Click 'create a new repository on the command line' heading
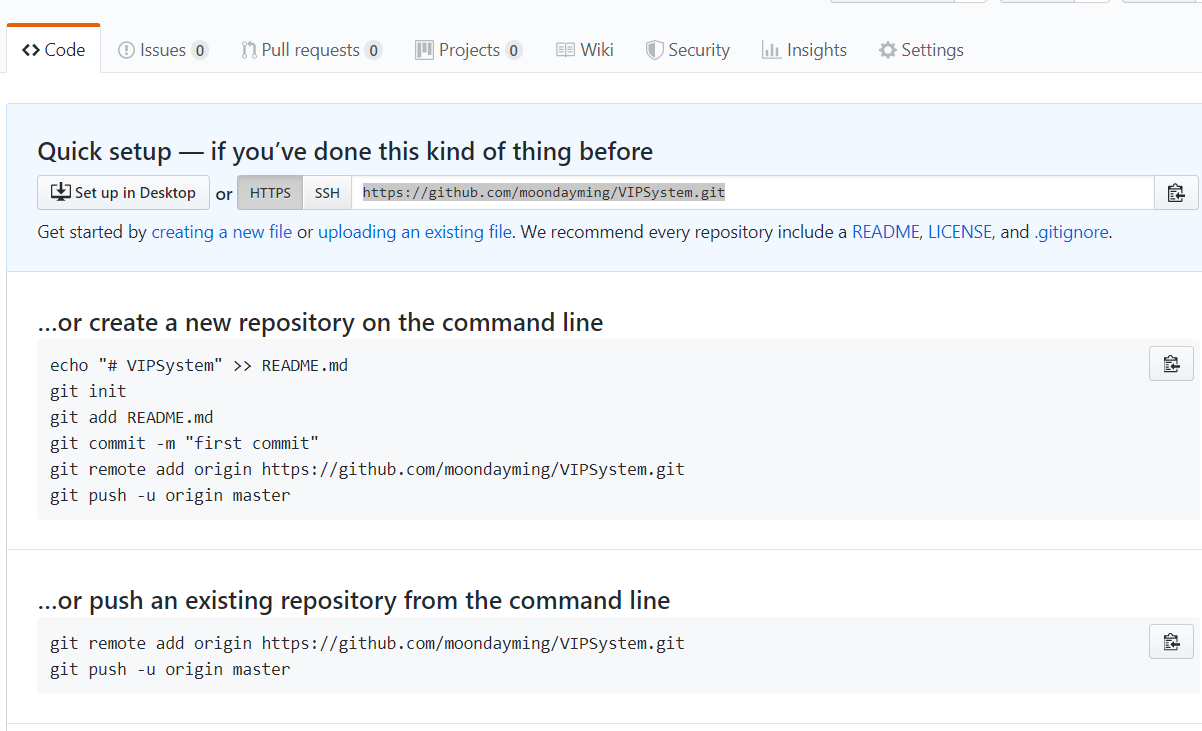The image size is (1202, 731). [x=320, y=323]
